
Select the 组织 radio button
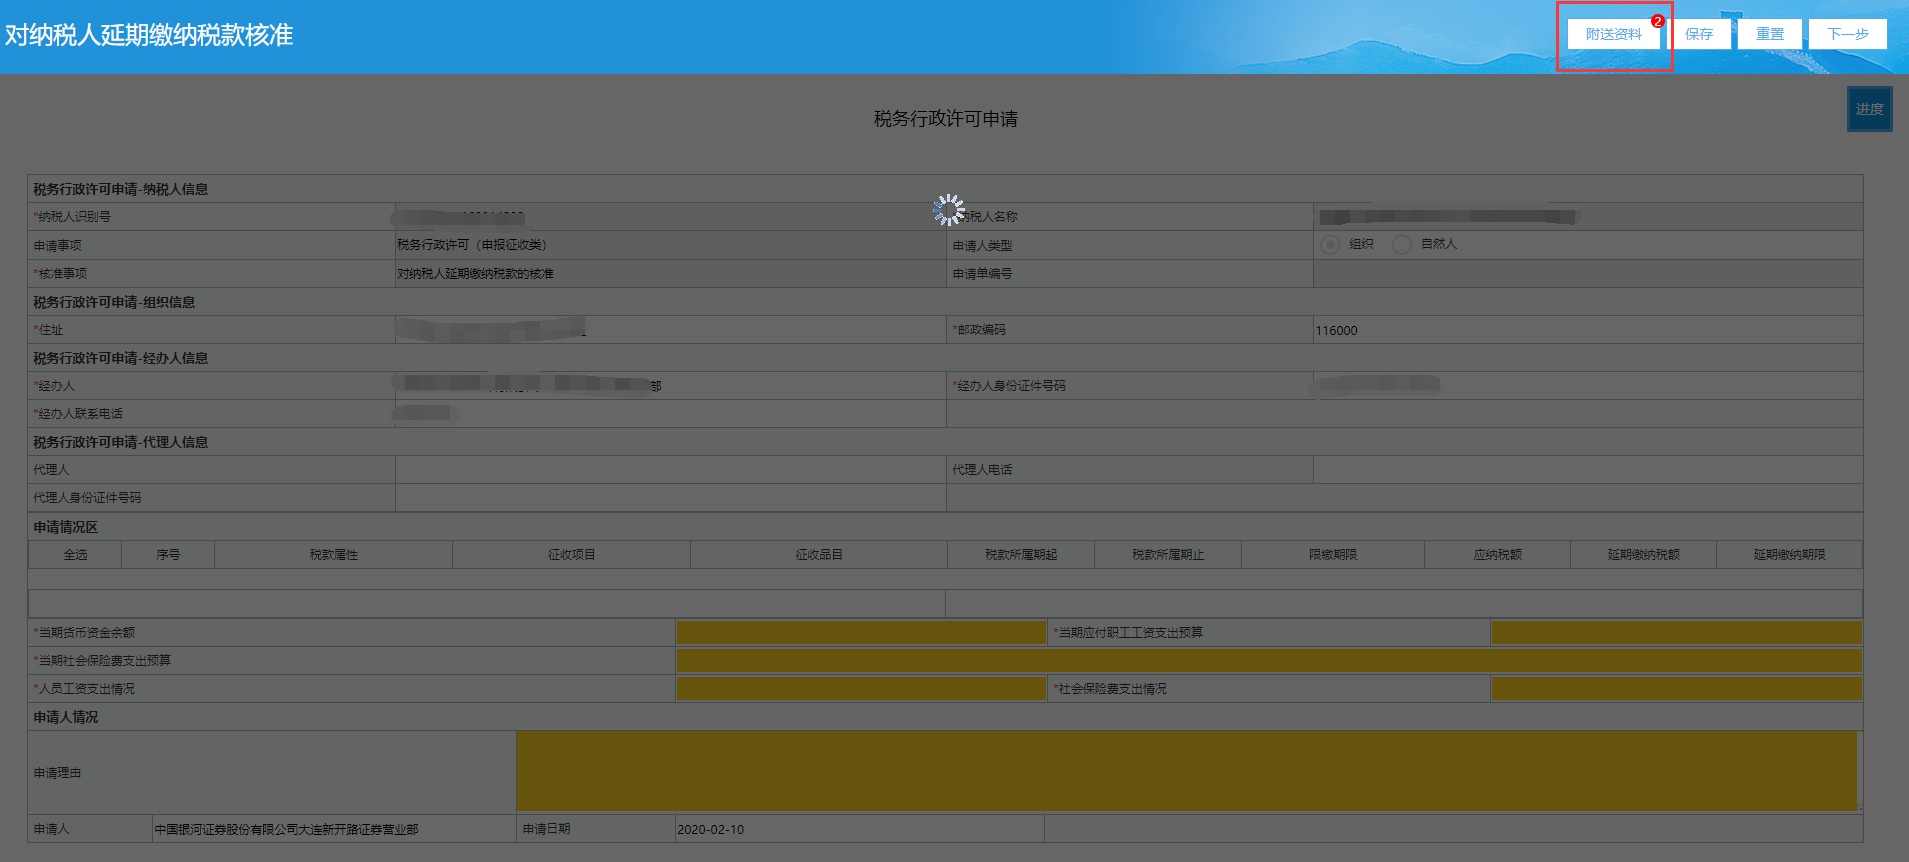[x=1330, y=245]
